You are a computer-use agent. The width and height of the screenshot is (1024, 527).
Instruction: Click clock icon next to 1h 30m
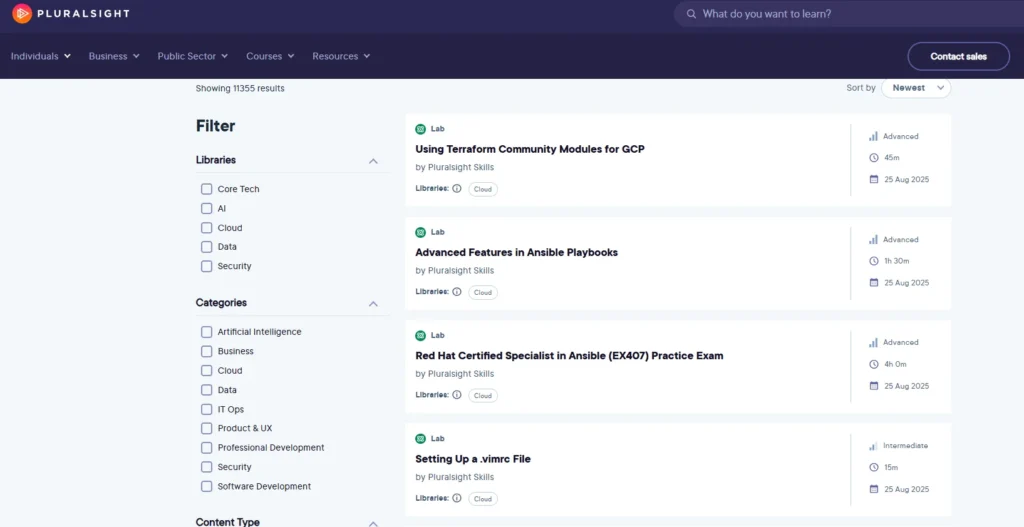(874, 261)
